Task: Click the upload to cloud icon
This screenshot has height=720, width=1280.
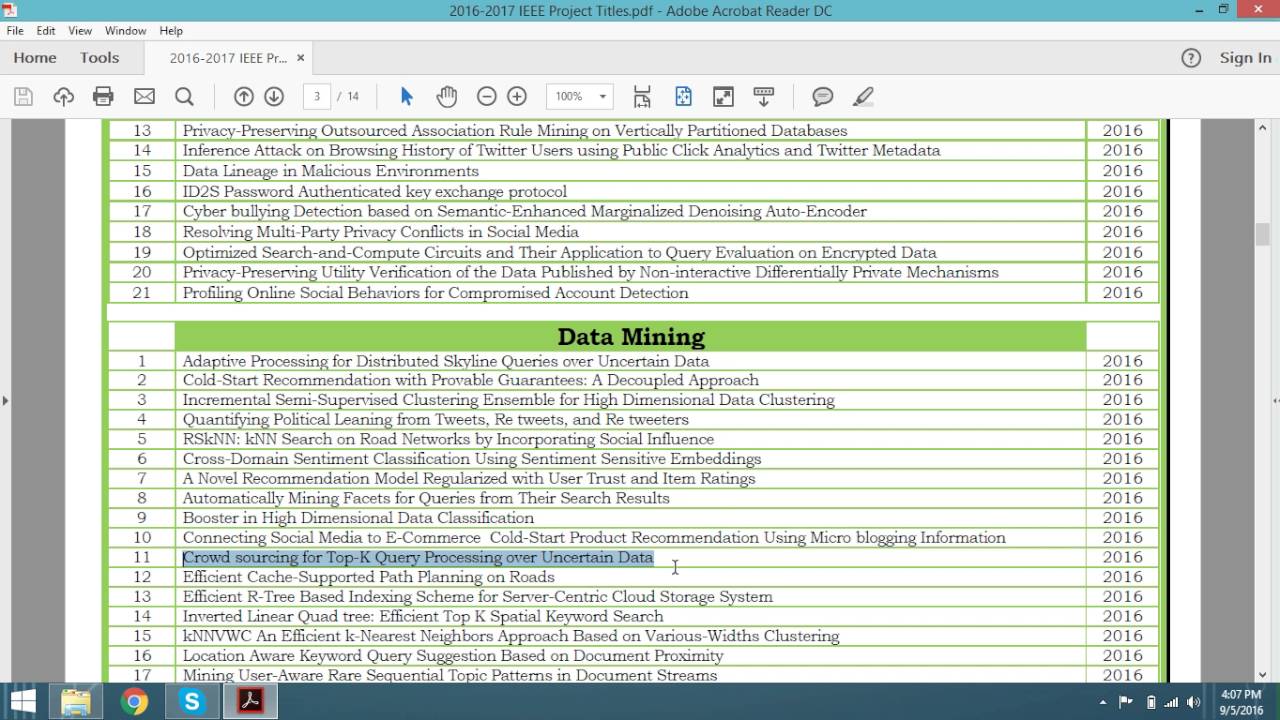Action: point(63,97)
